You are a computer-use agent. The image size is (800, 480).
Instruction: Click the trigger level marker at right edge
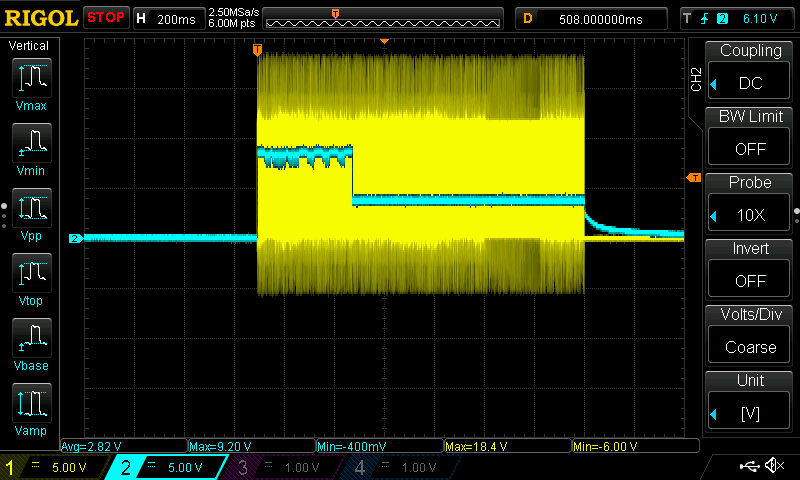pyautogui.click(x=693, y=178)
